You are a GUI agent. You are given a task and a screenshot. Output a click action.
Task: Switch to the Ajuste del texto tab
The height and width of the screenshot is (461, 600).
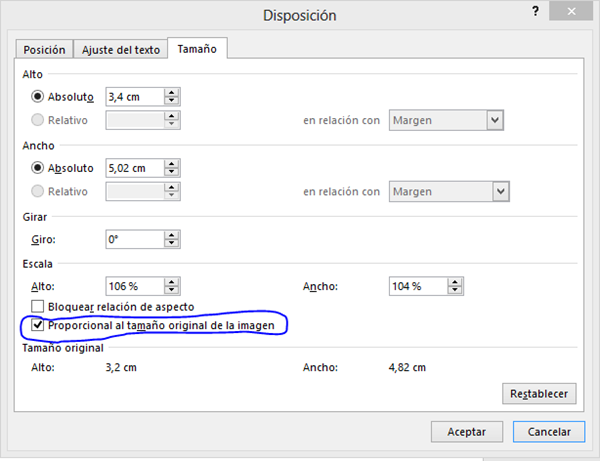click(121, 50)
